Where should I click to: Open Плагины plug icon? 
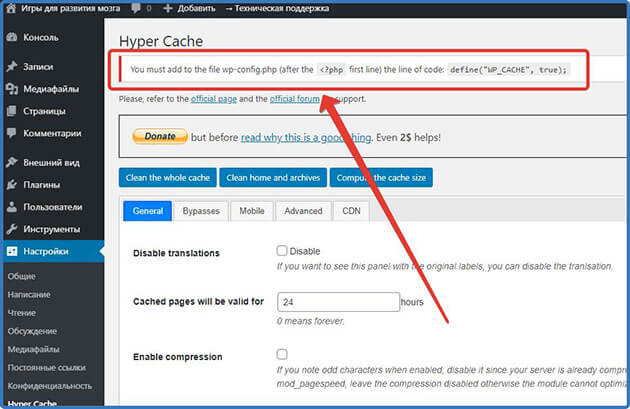[12, 185]
